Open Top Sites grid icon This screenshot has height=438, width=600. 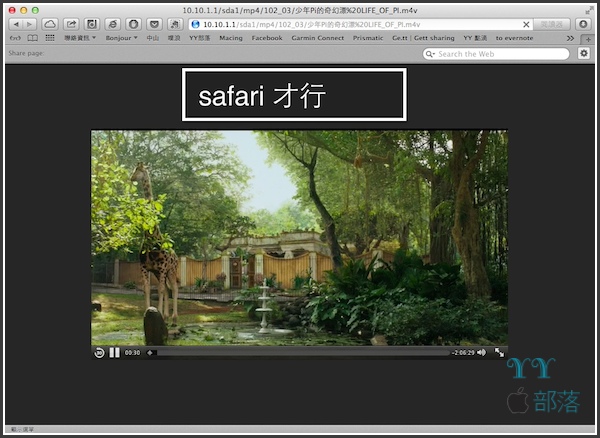point(50,37)
